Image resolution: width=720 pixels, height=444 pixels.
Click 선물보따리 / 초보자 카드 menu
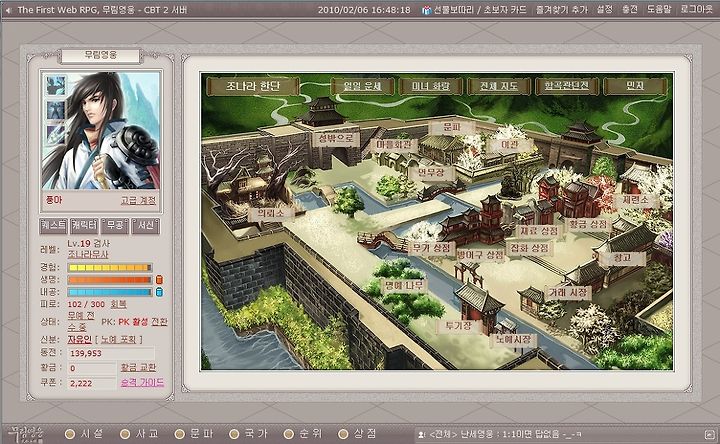(480, 10)
